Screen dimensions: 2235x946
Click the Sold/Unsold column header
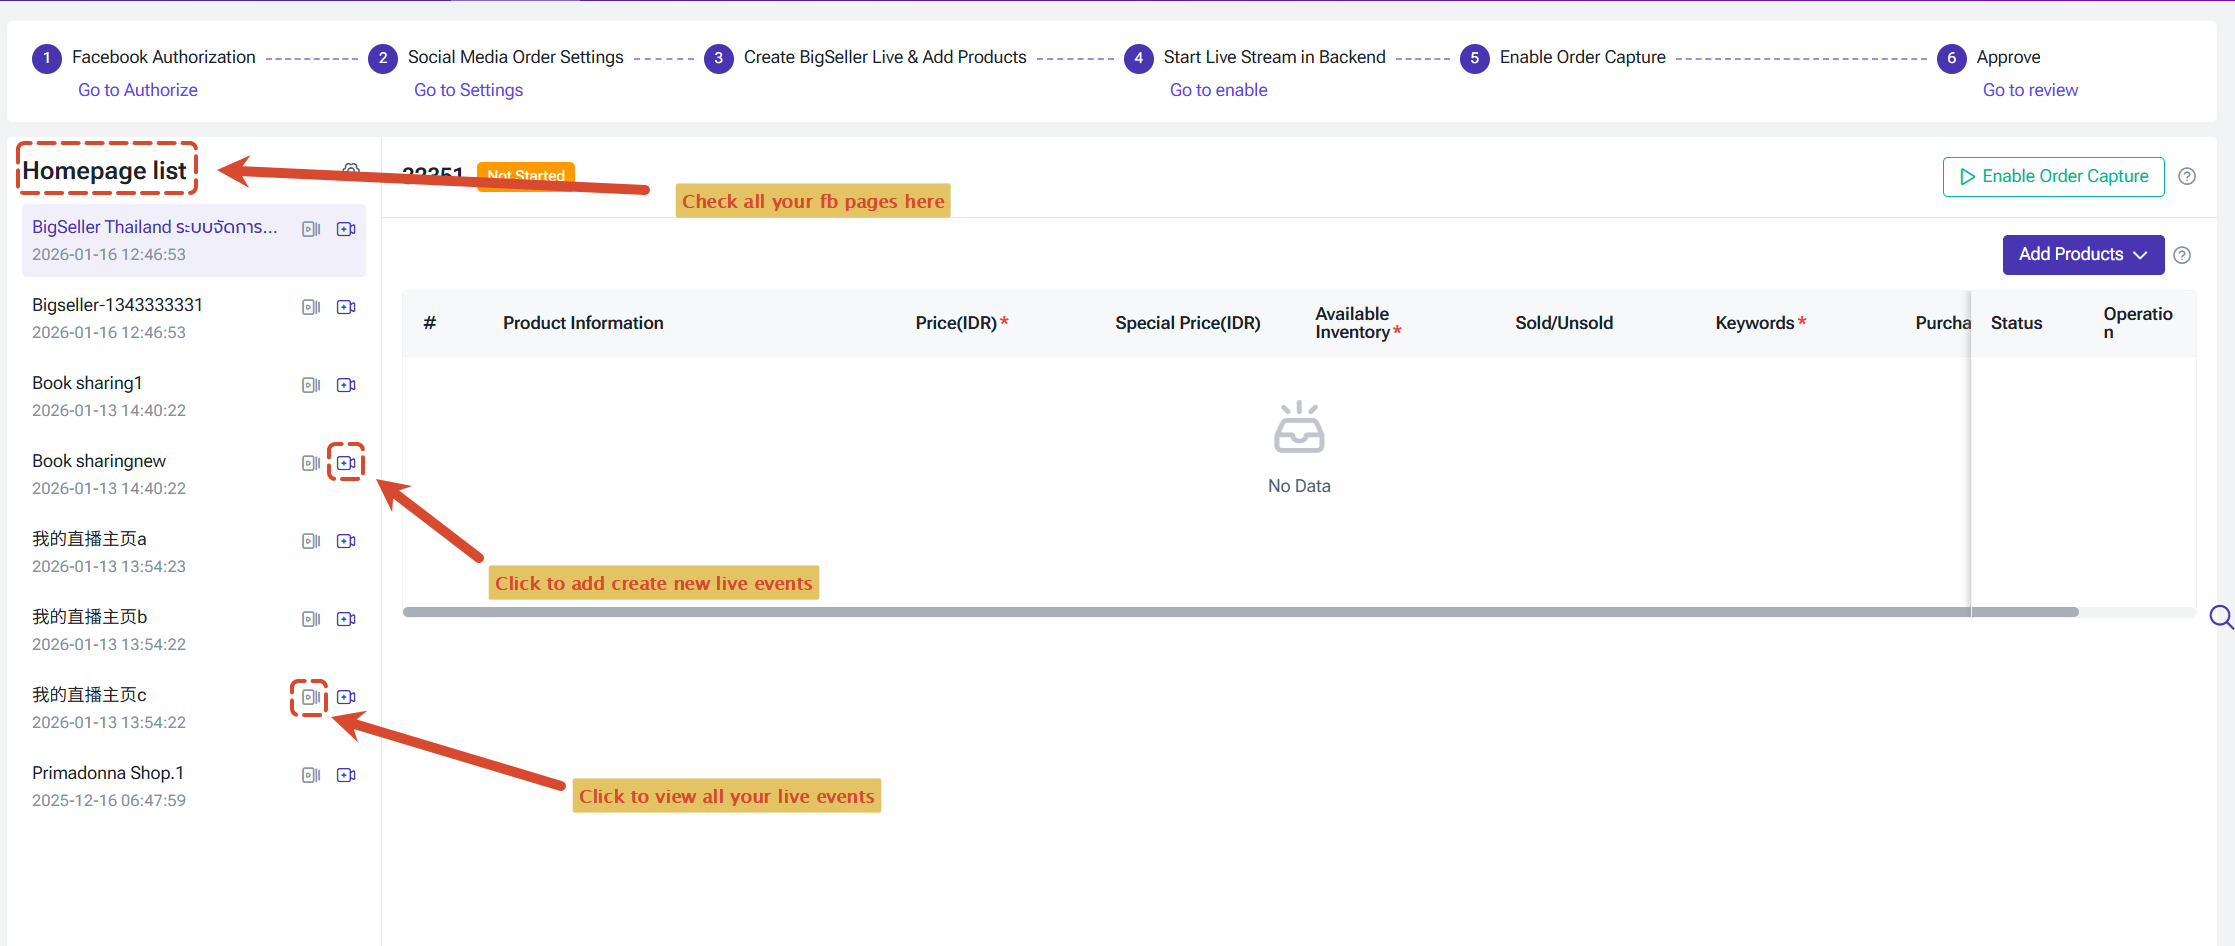[1564, 323]
